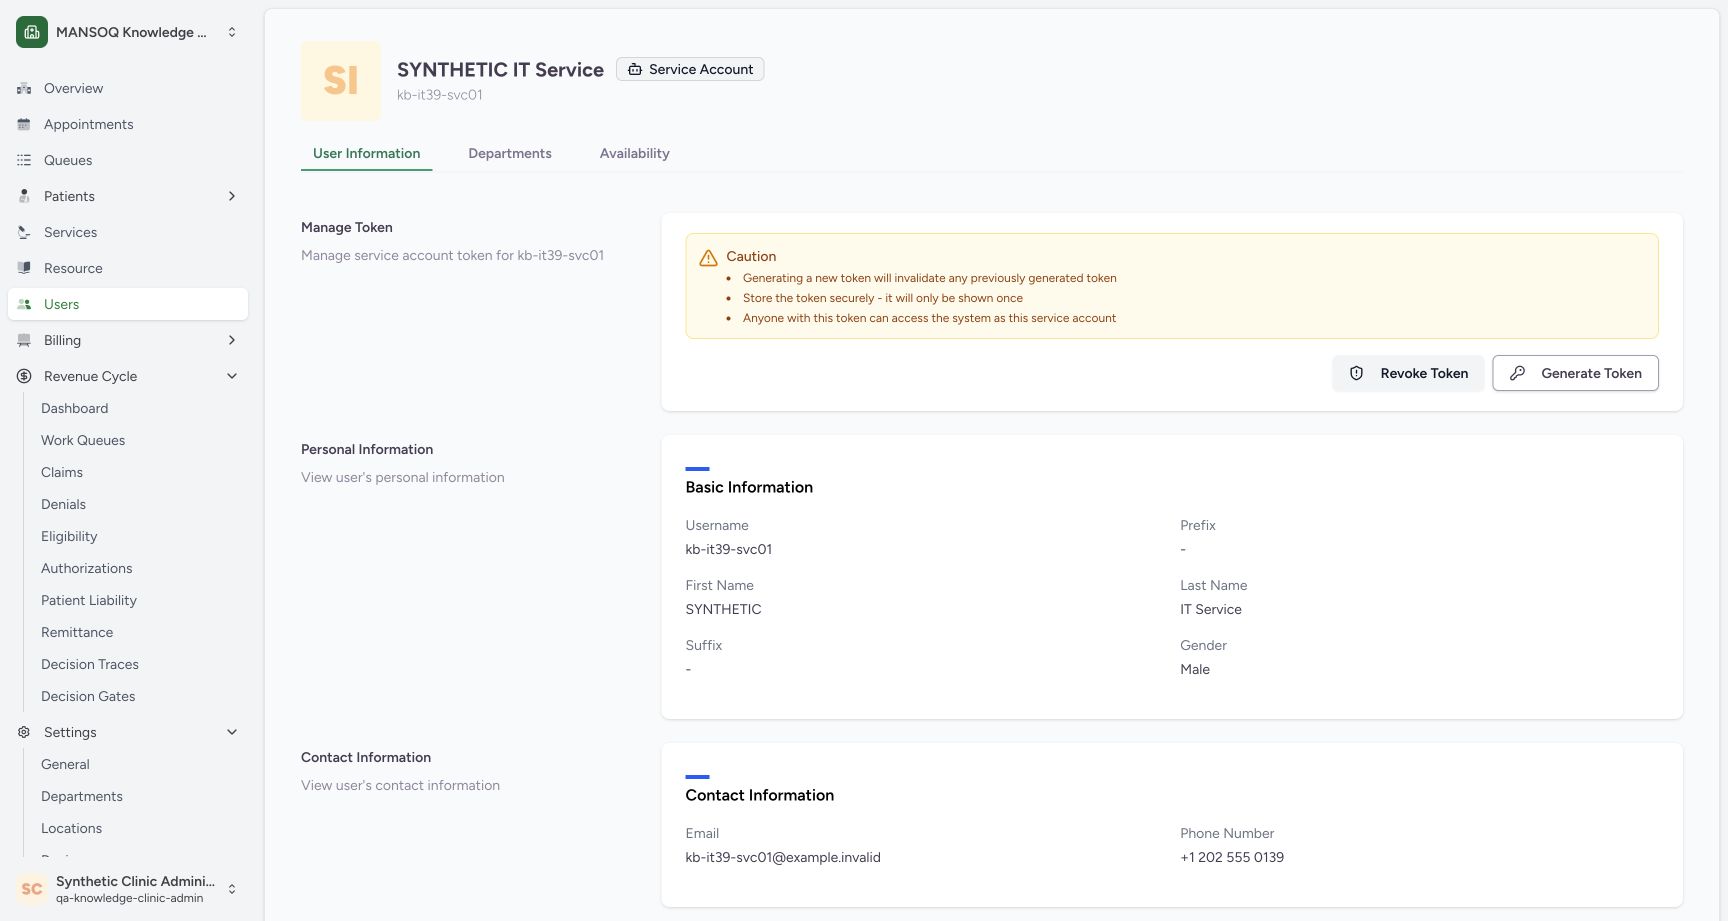1728x921 pixels.
Task: Click the Settings gear icon
Action: click(24, 732)
